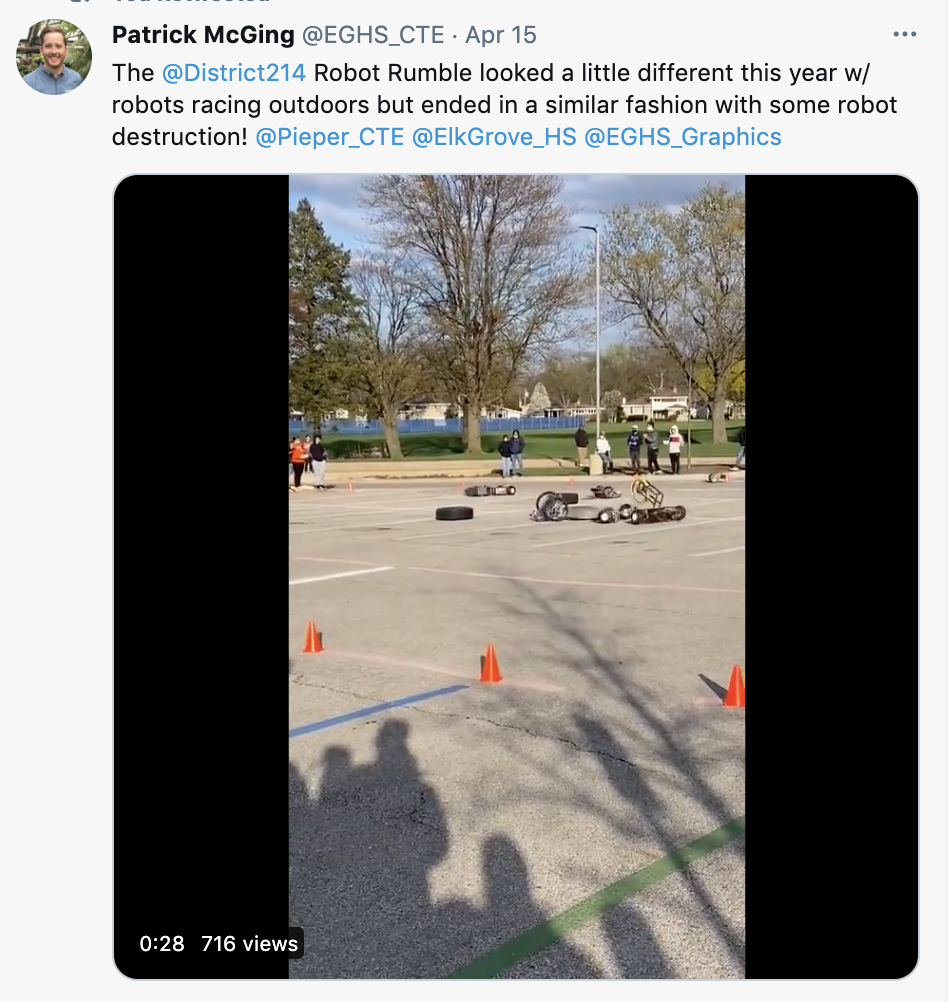Open the tweet via Apr 15 timestamp

coord(501,35)
